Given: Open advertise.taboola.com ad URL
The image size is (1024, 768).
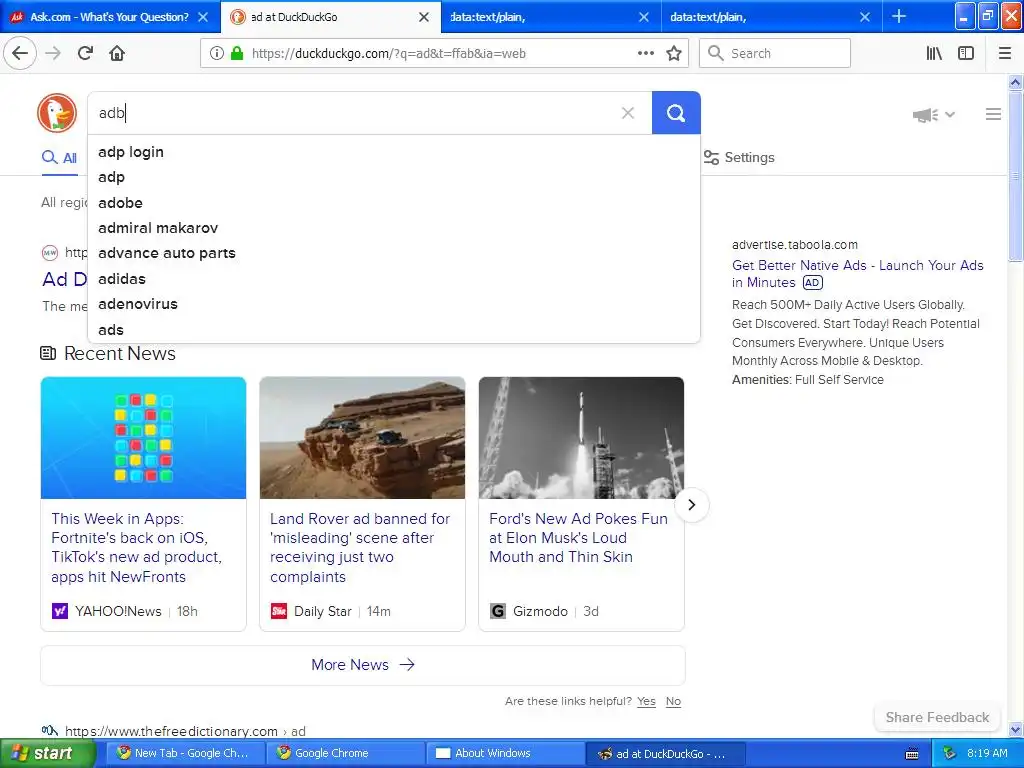Looking at the screenshot, I should [795, 245].
